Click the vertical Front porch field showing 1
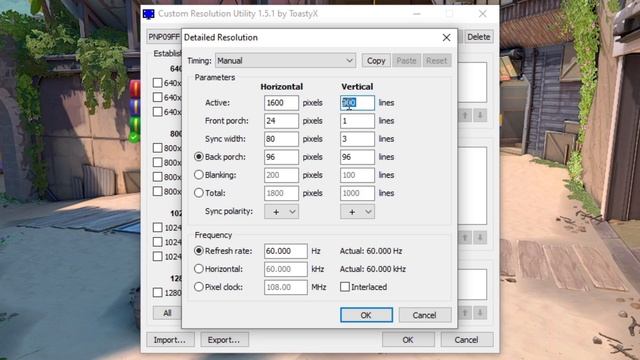The height and width of the screenshot is (360, 640). point(357,121)
